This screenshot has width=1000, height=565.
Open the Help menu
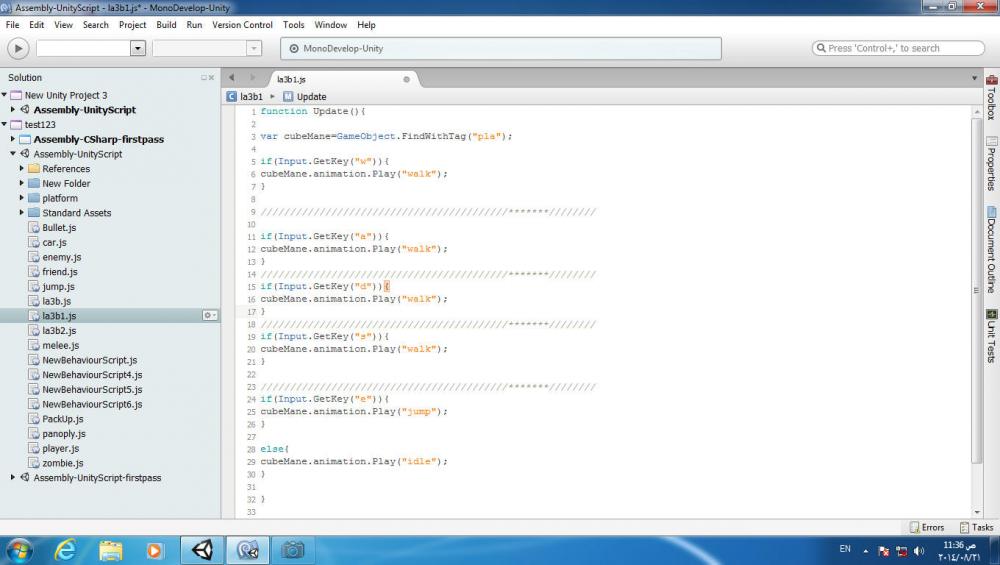click(366, 25)
